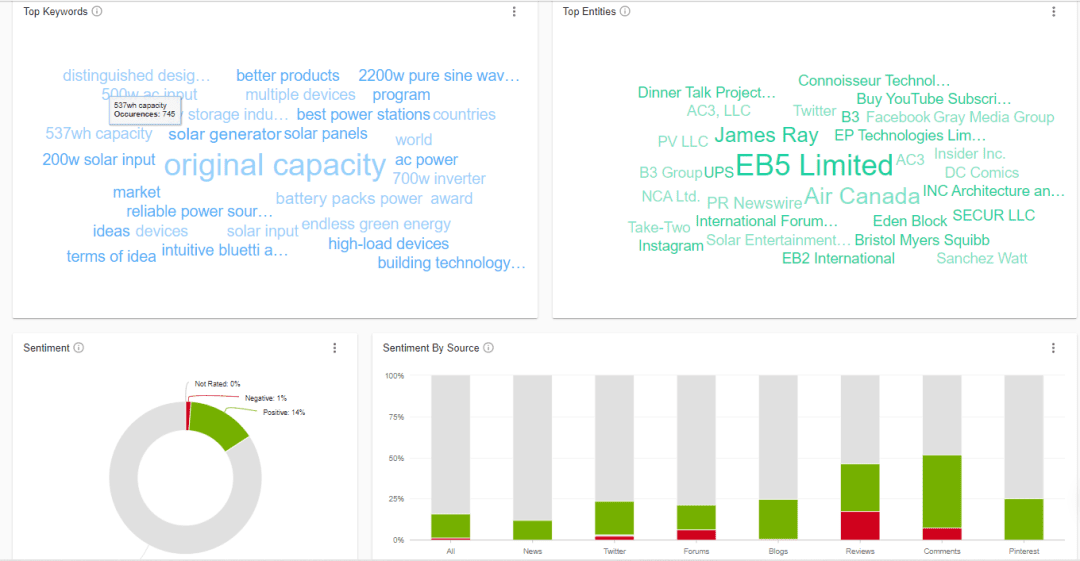This screenshot has width=1080, height=561.
Task: Click the 'better products' keyword
Action: coord(288,76)
